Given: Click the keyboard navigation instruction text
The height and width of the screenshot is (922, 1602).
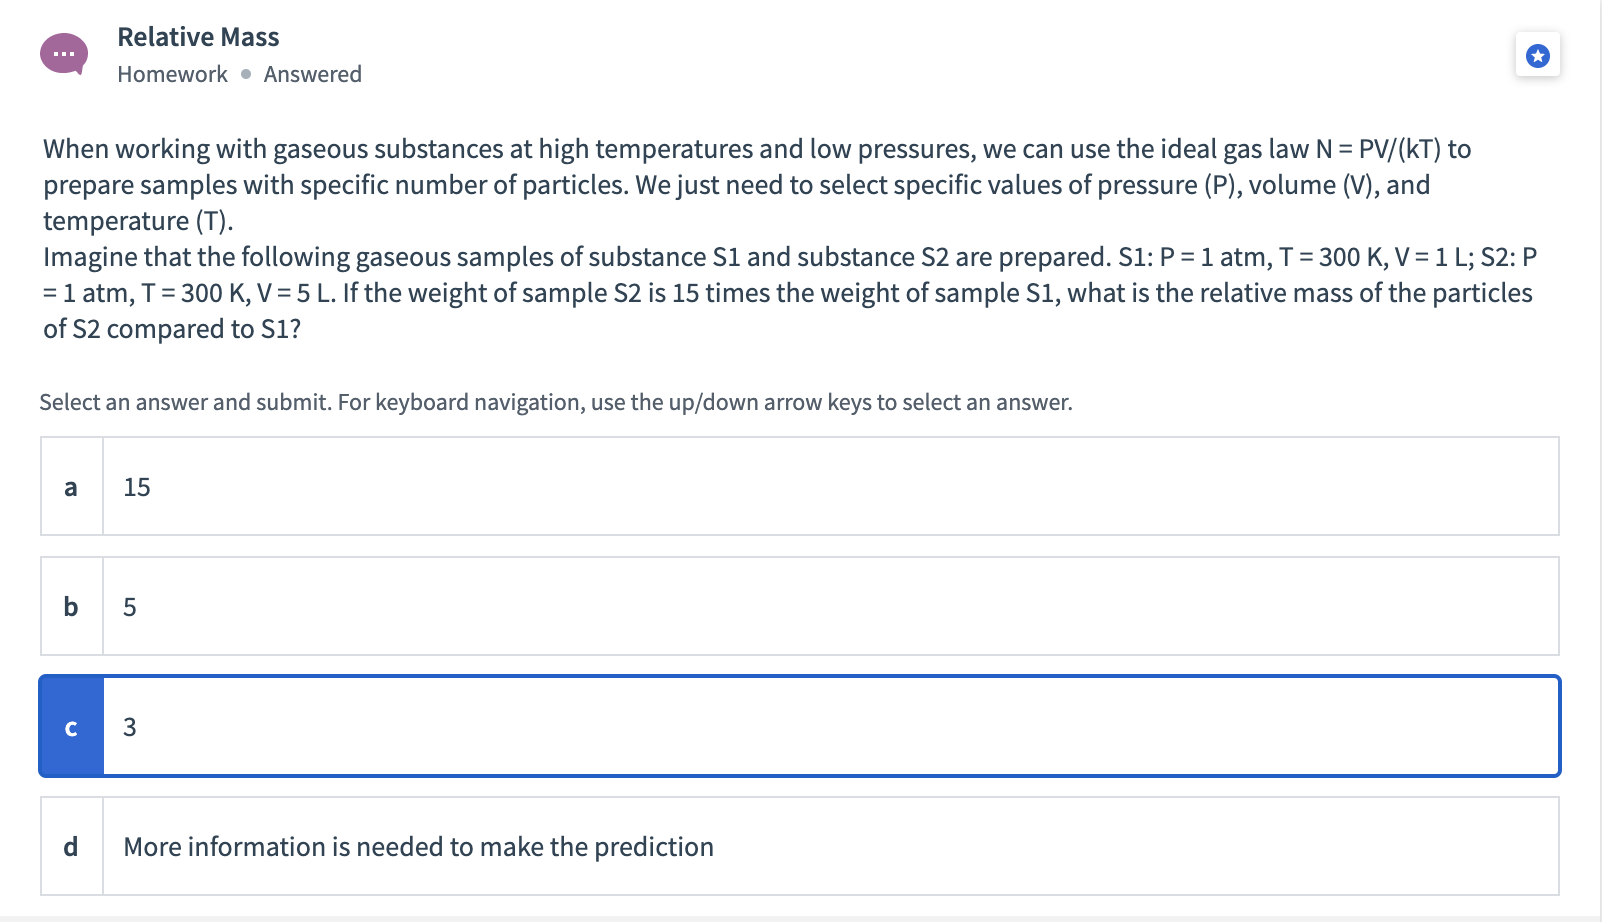Looking at the screenshot, I should pyautogui.click(x=555, y=402).
